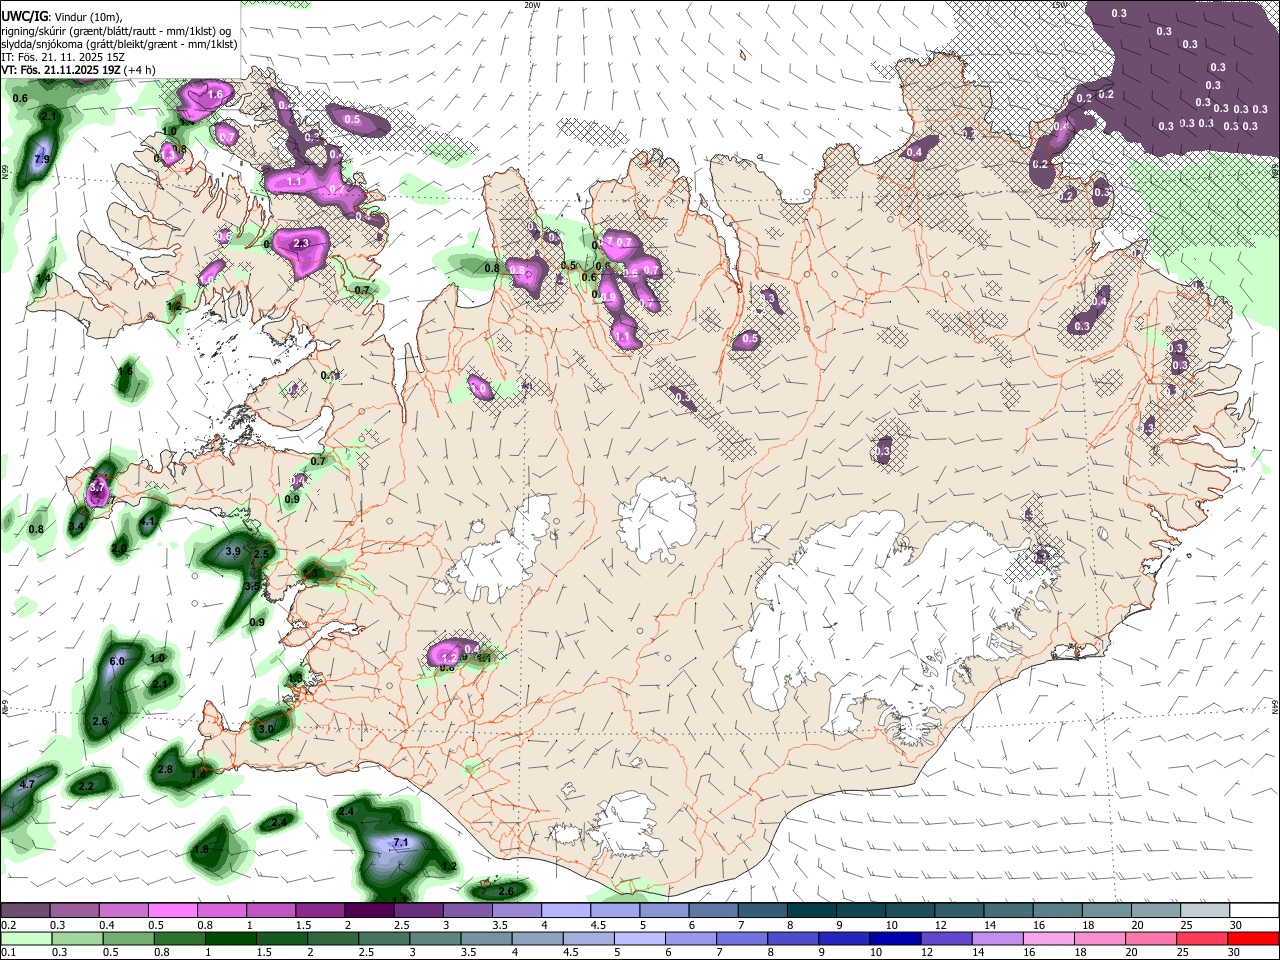1280x960 pixels.
Task: Click the 4.7 rain value label
Action: point(27,785)
